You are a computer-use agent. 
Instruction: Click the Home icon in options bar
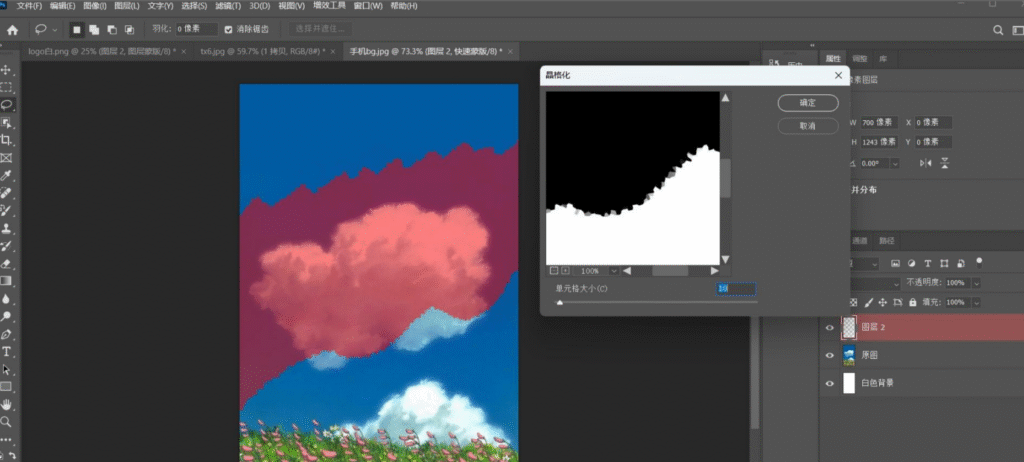12,29
